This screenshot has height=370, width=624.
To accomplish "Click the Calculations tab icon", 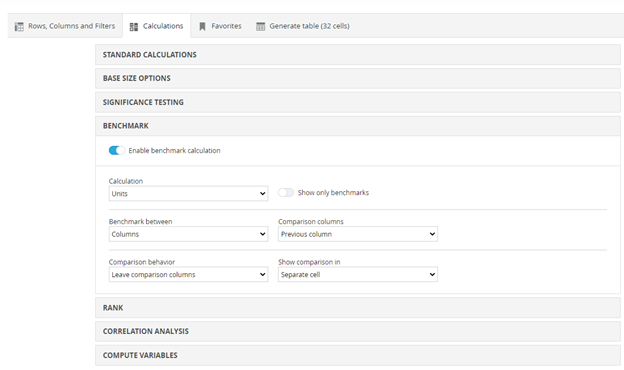I will (x=134, y=27).
